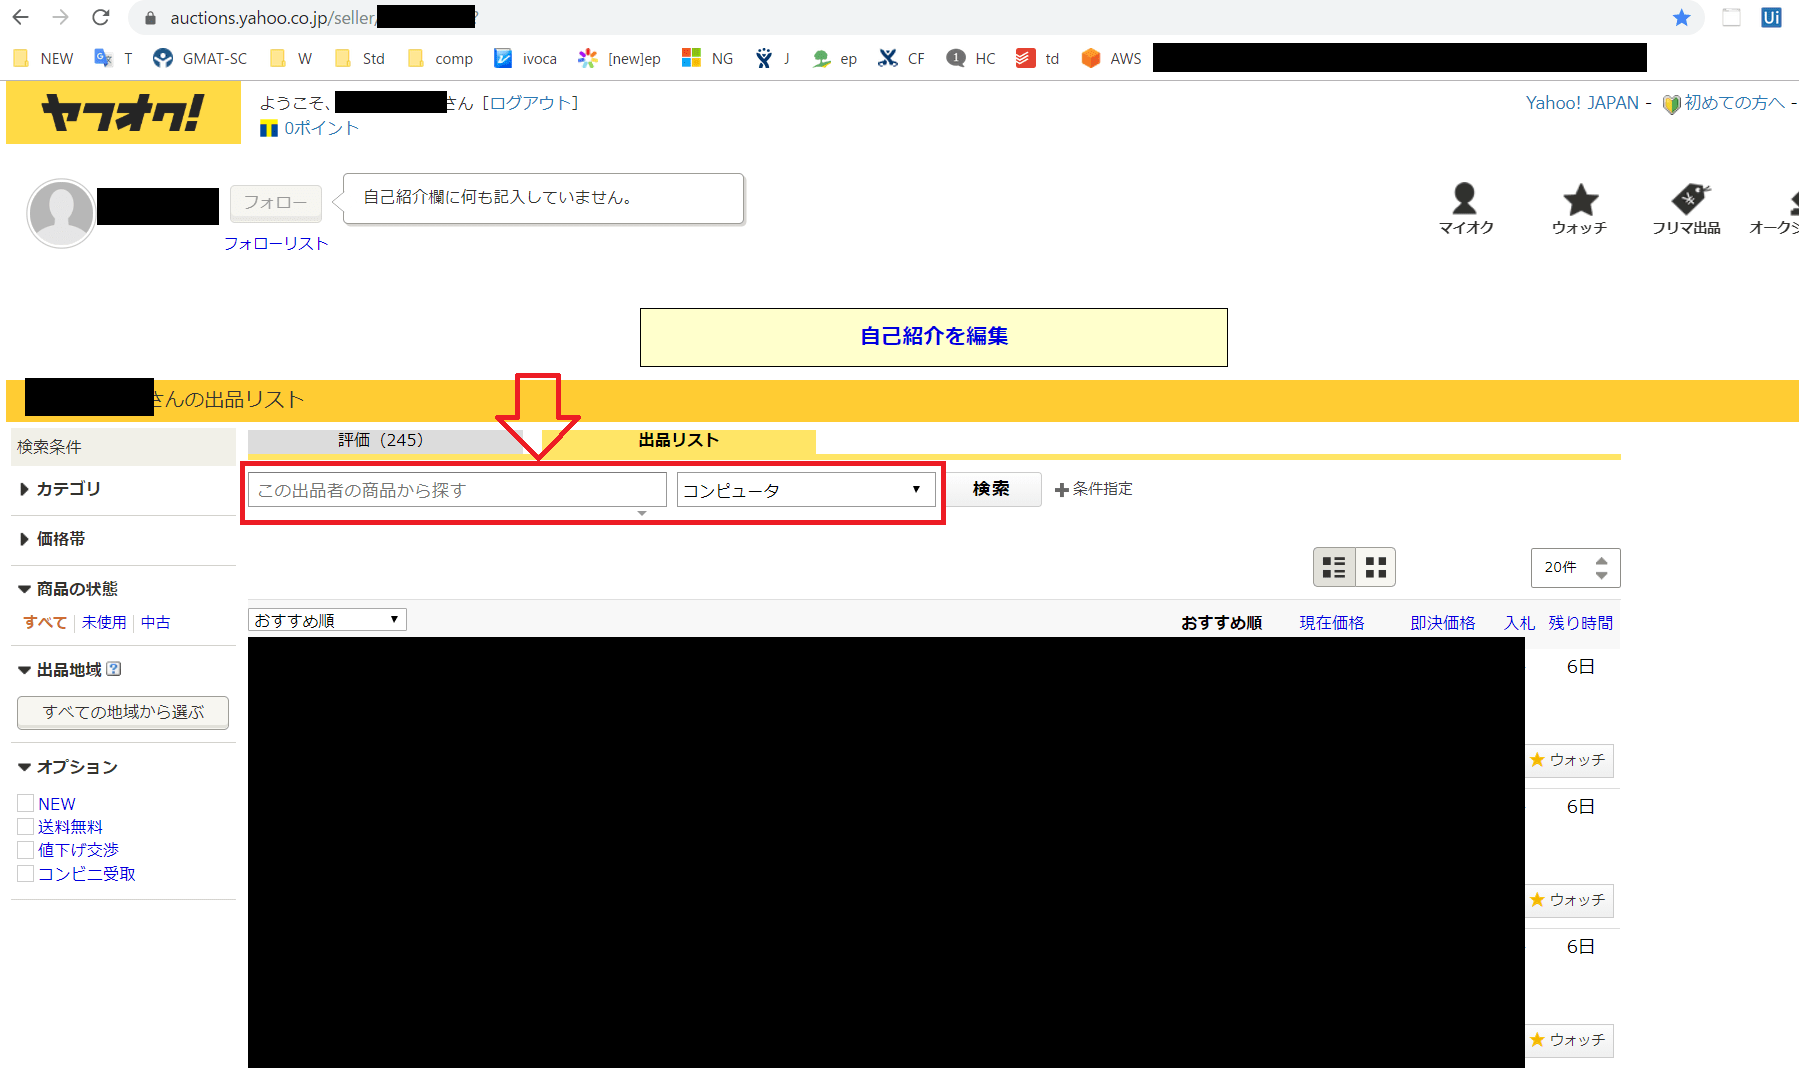1799x1068 pixels.
Task: Click 条件指定 plus icon
Action: (1061, 489)
